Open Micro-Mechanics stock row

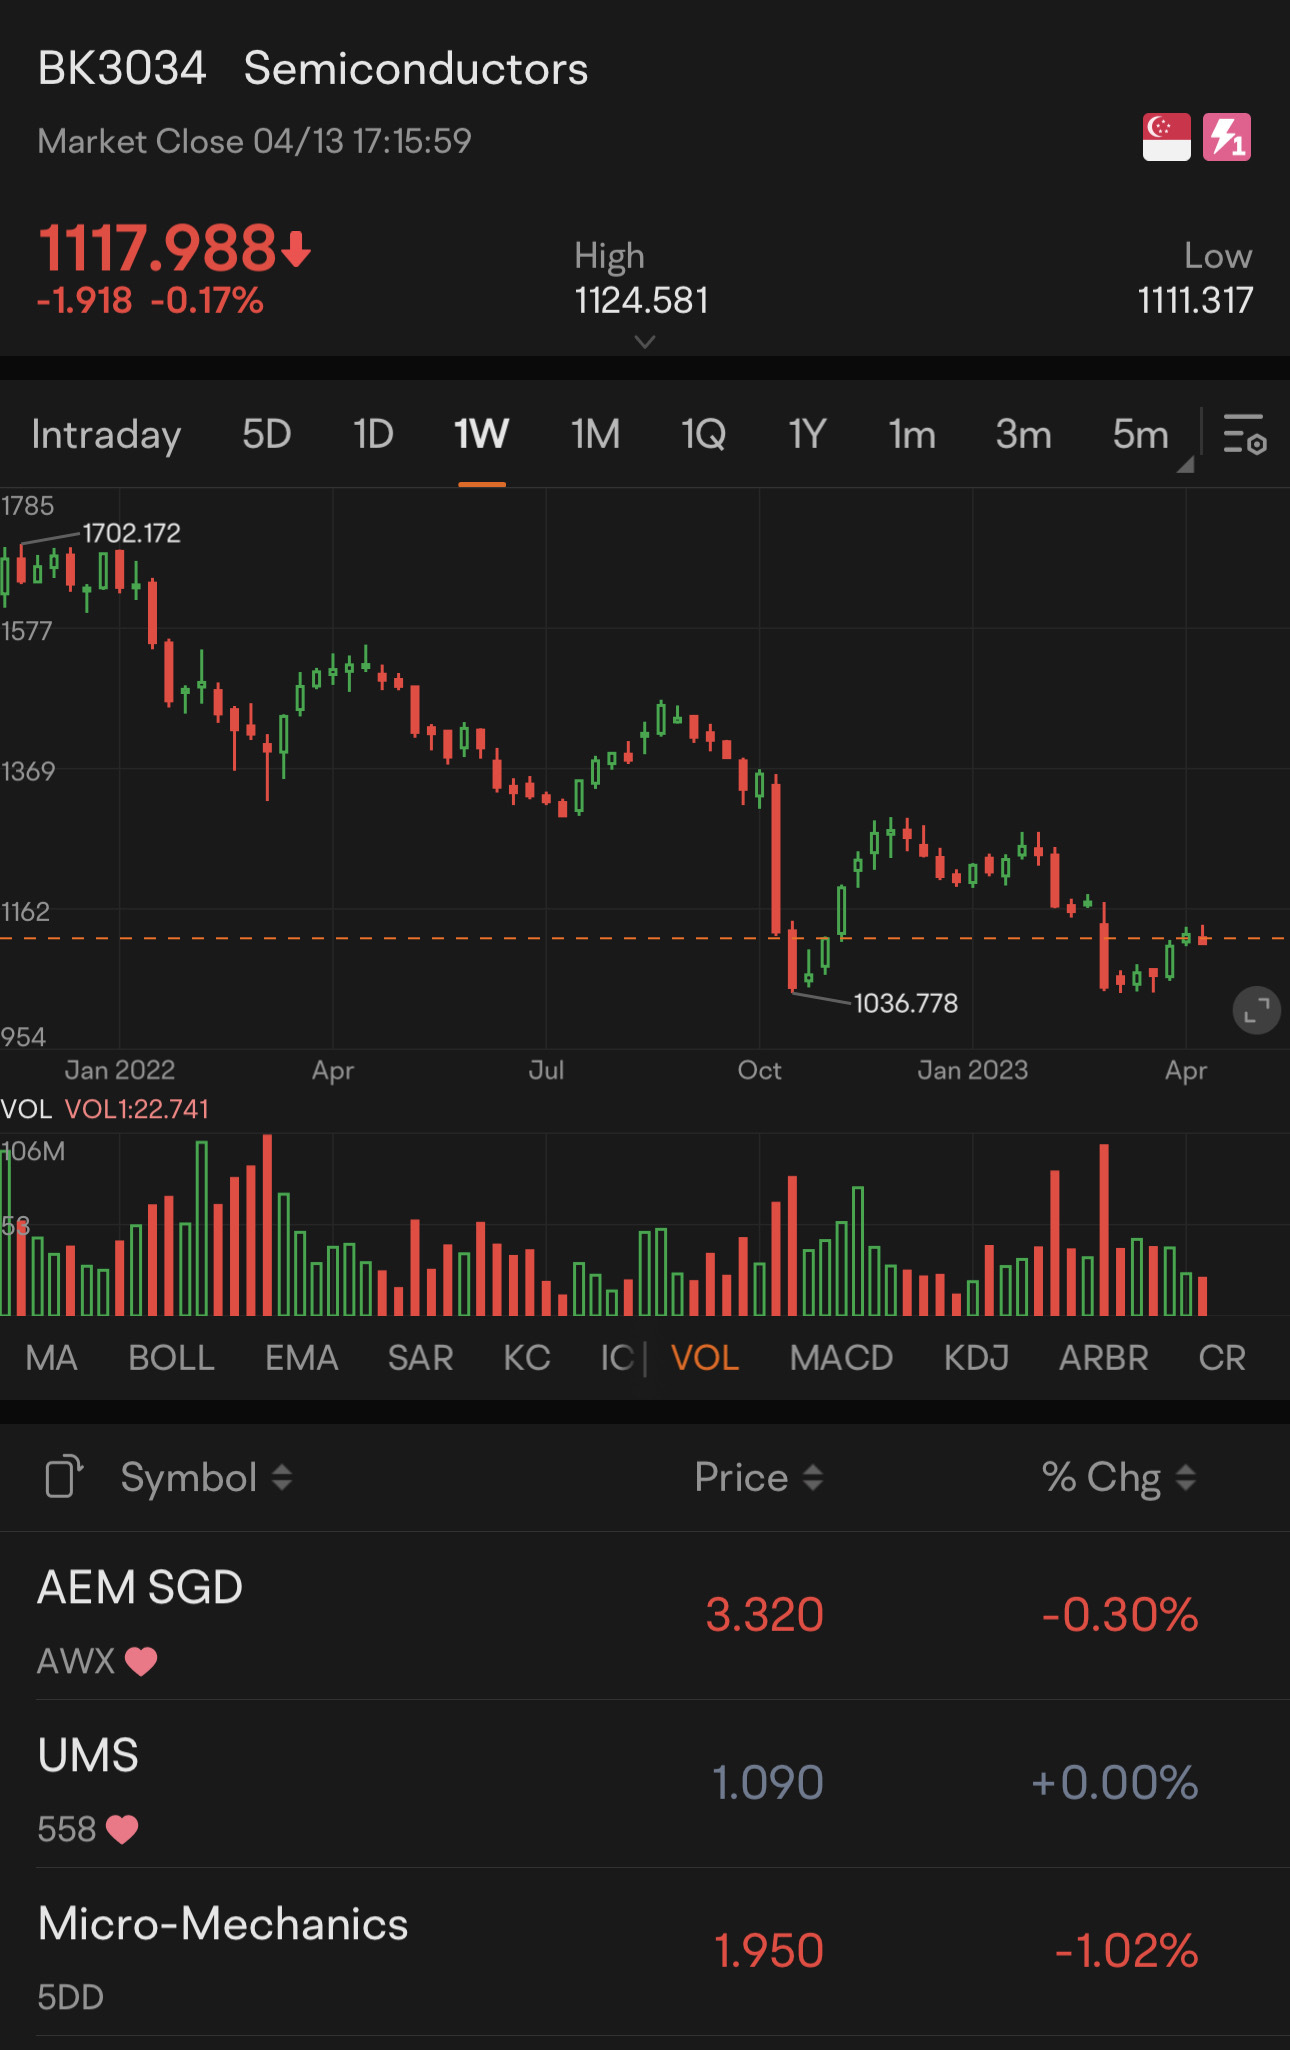tap(645, 1952)
